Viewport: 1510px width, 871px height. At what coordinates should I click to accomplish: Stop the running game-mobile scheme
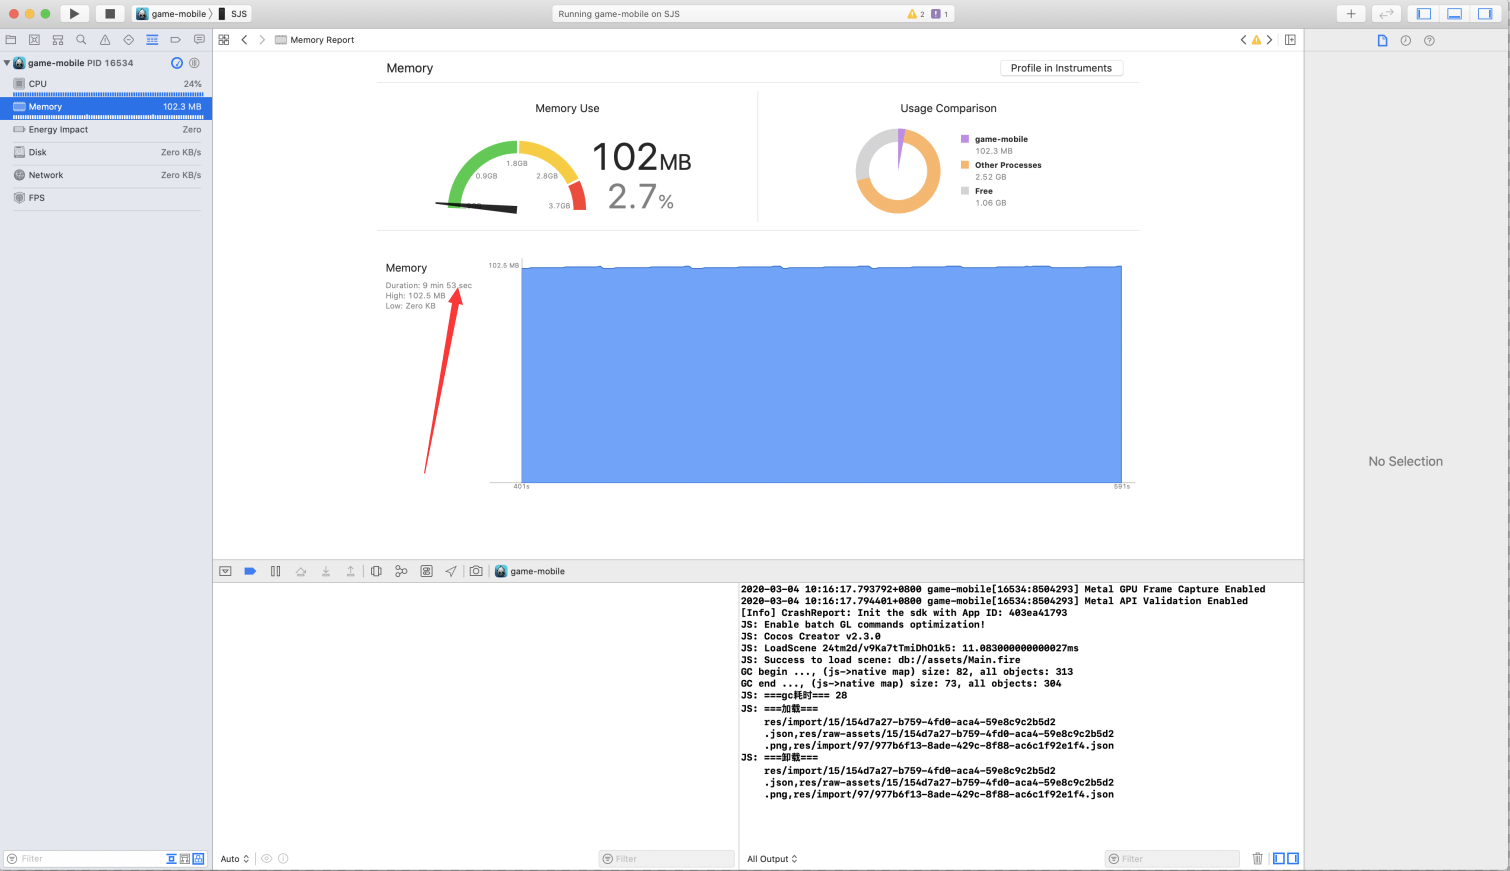[x=110, y=14]
